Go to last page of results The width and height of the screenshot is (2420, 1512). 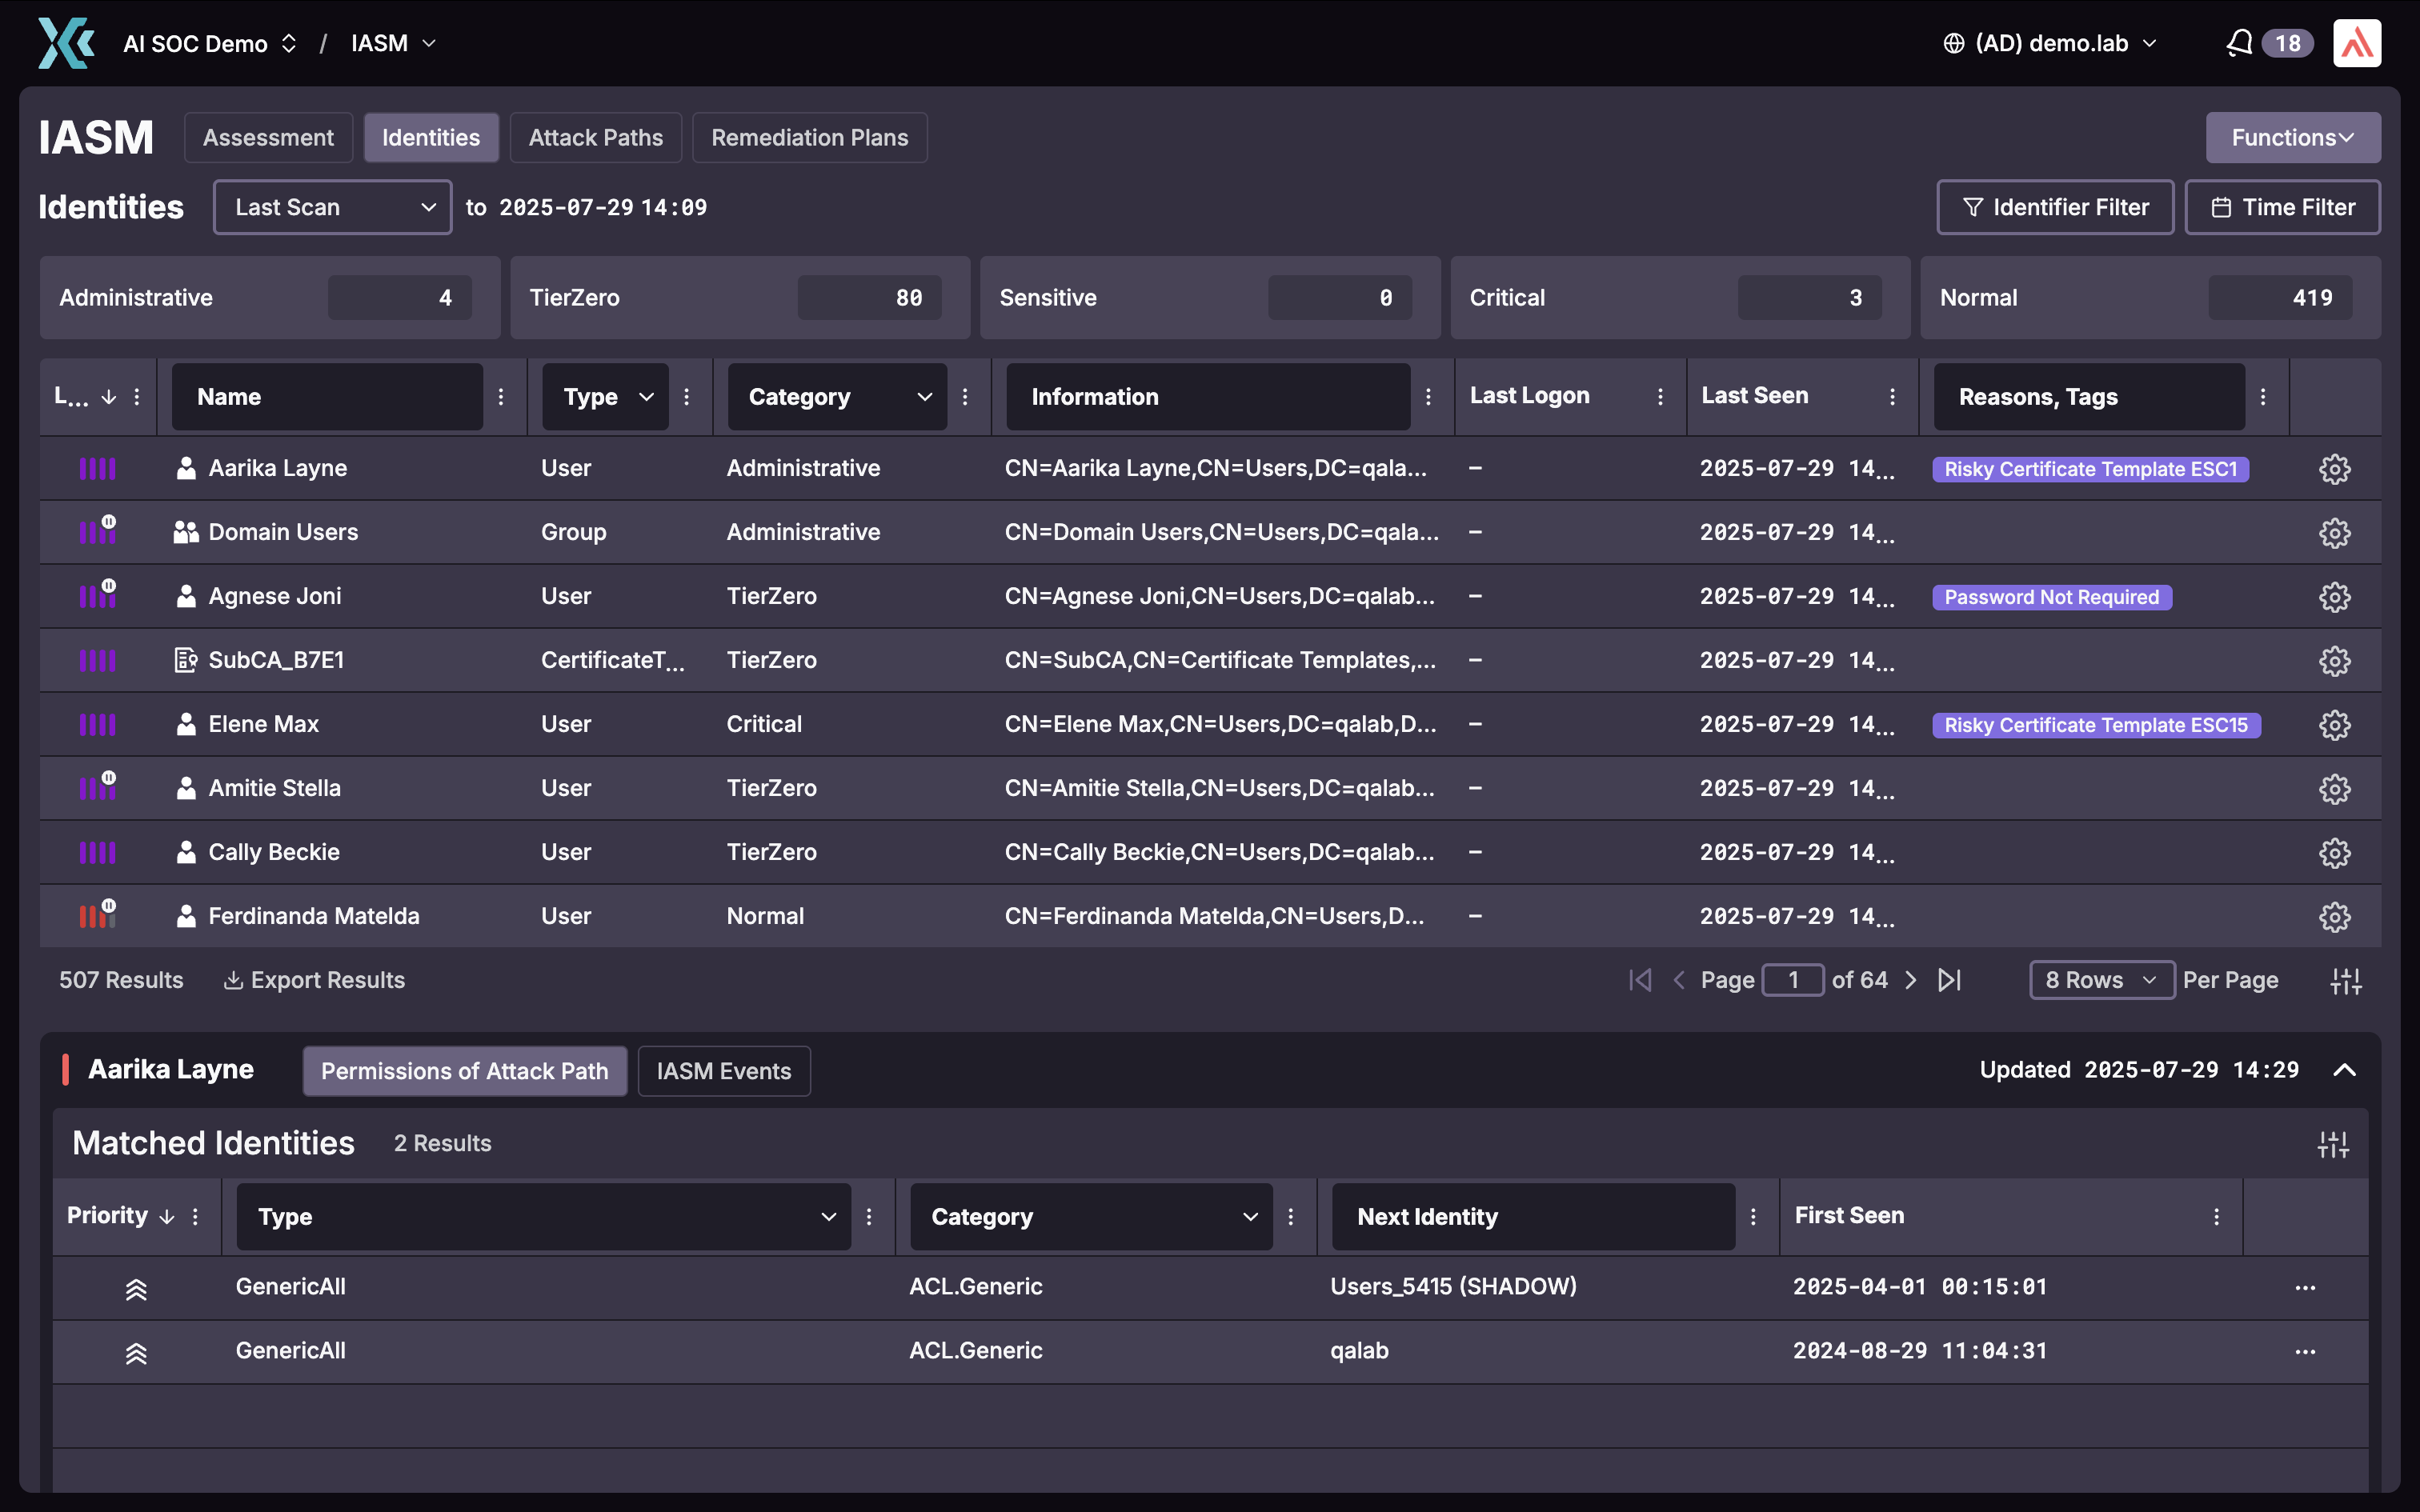click(1950, 980)
